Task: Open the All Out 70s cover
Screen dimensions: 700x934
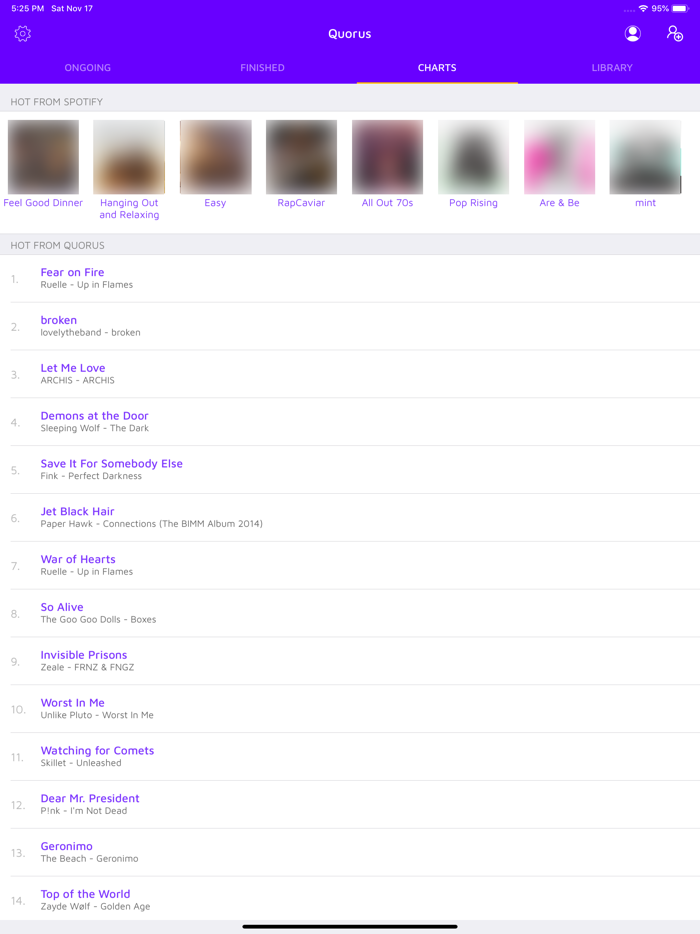Action: (x=387, y=157)
